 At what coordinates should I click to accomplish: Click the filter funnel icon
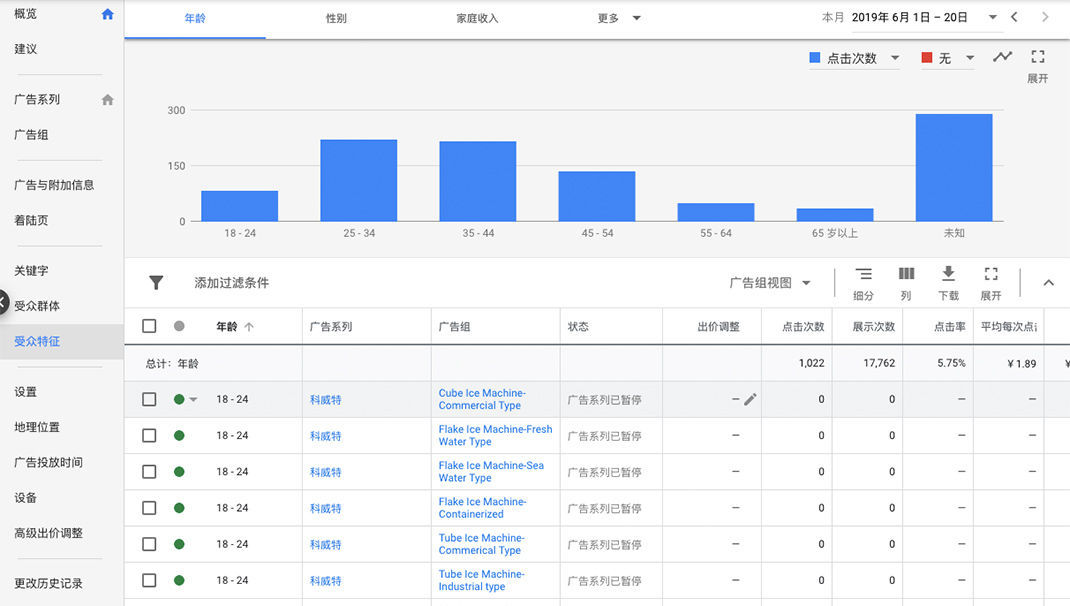pyautogui.click(x=156, y=283)
